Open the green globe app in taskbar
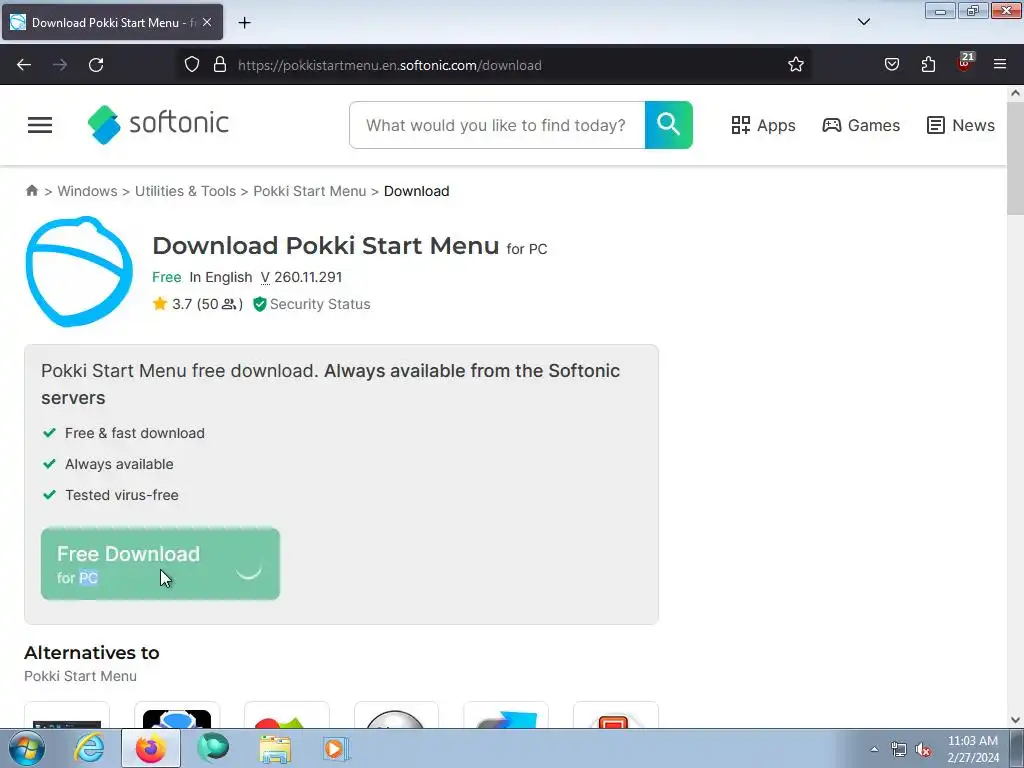 213,748
